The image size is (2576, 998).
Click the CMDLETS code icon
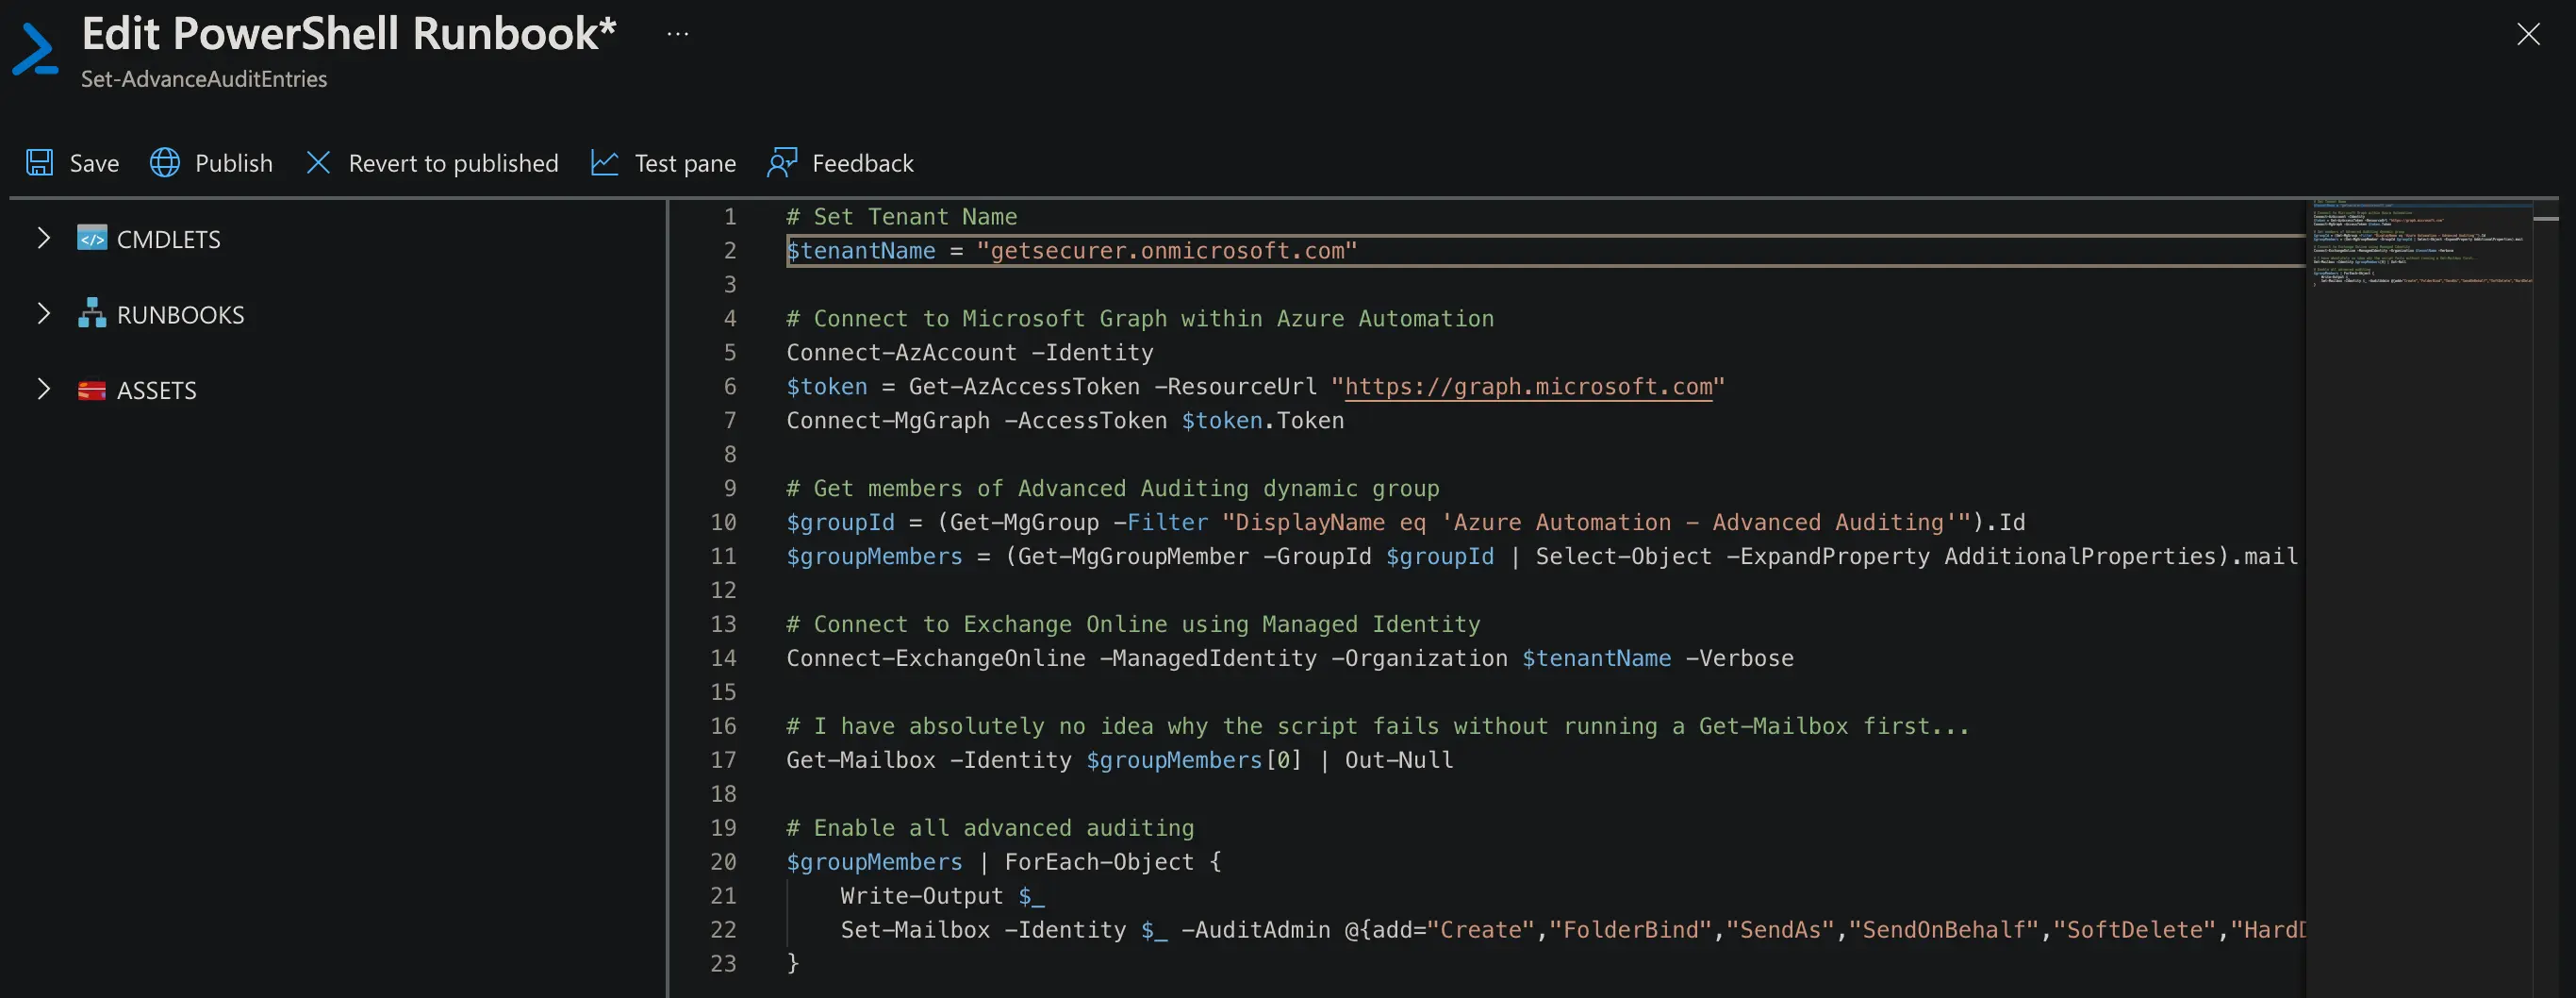pyautogui.click(x=92, y=239)
